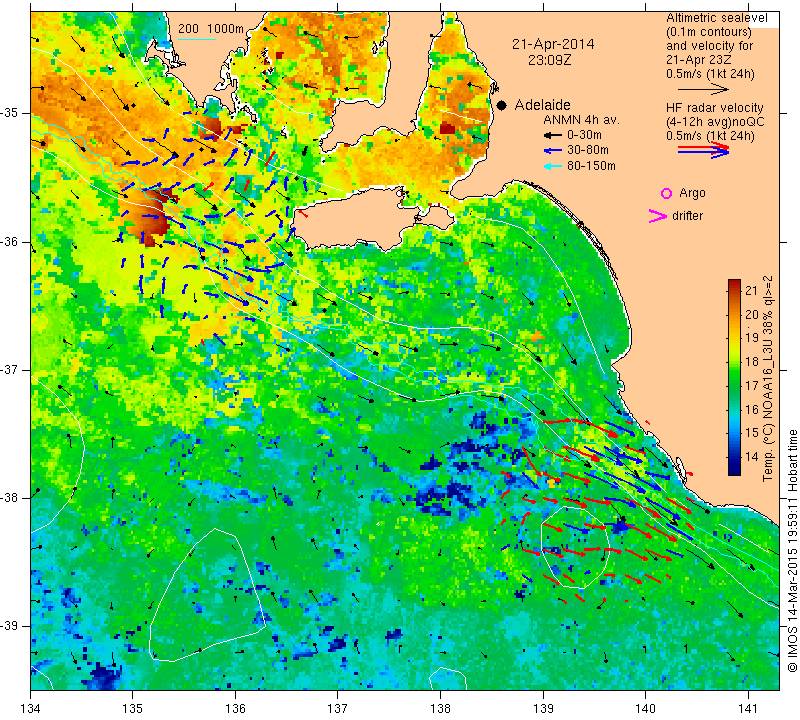Click the '0.5m/s (1kt 24h)' altimetric scale text

(x=710, y=73)
